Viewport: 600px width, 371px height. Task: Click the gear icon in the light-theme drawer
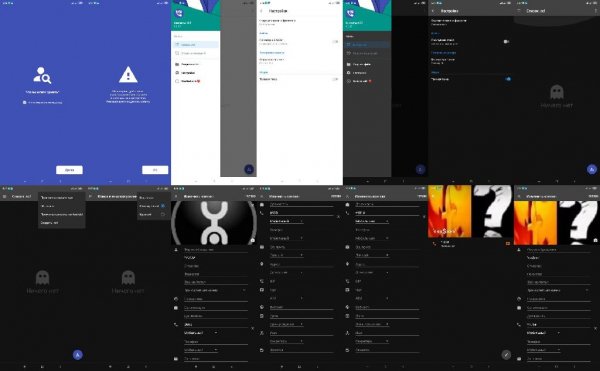177,73
